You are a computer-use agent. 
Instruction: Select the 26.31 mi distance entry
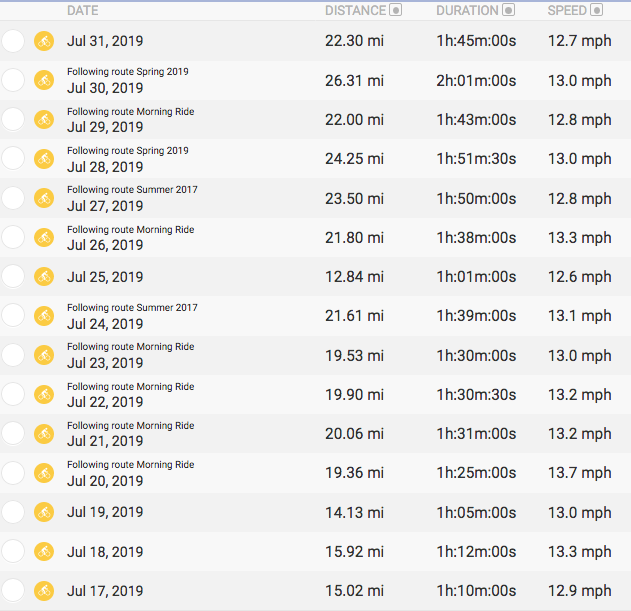[x=354, y=81]
